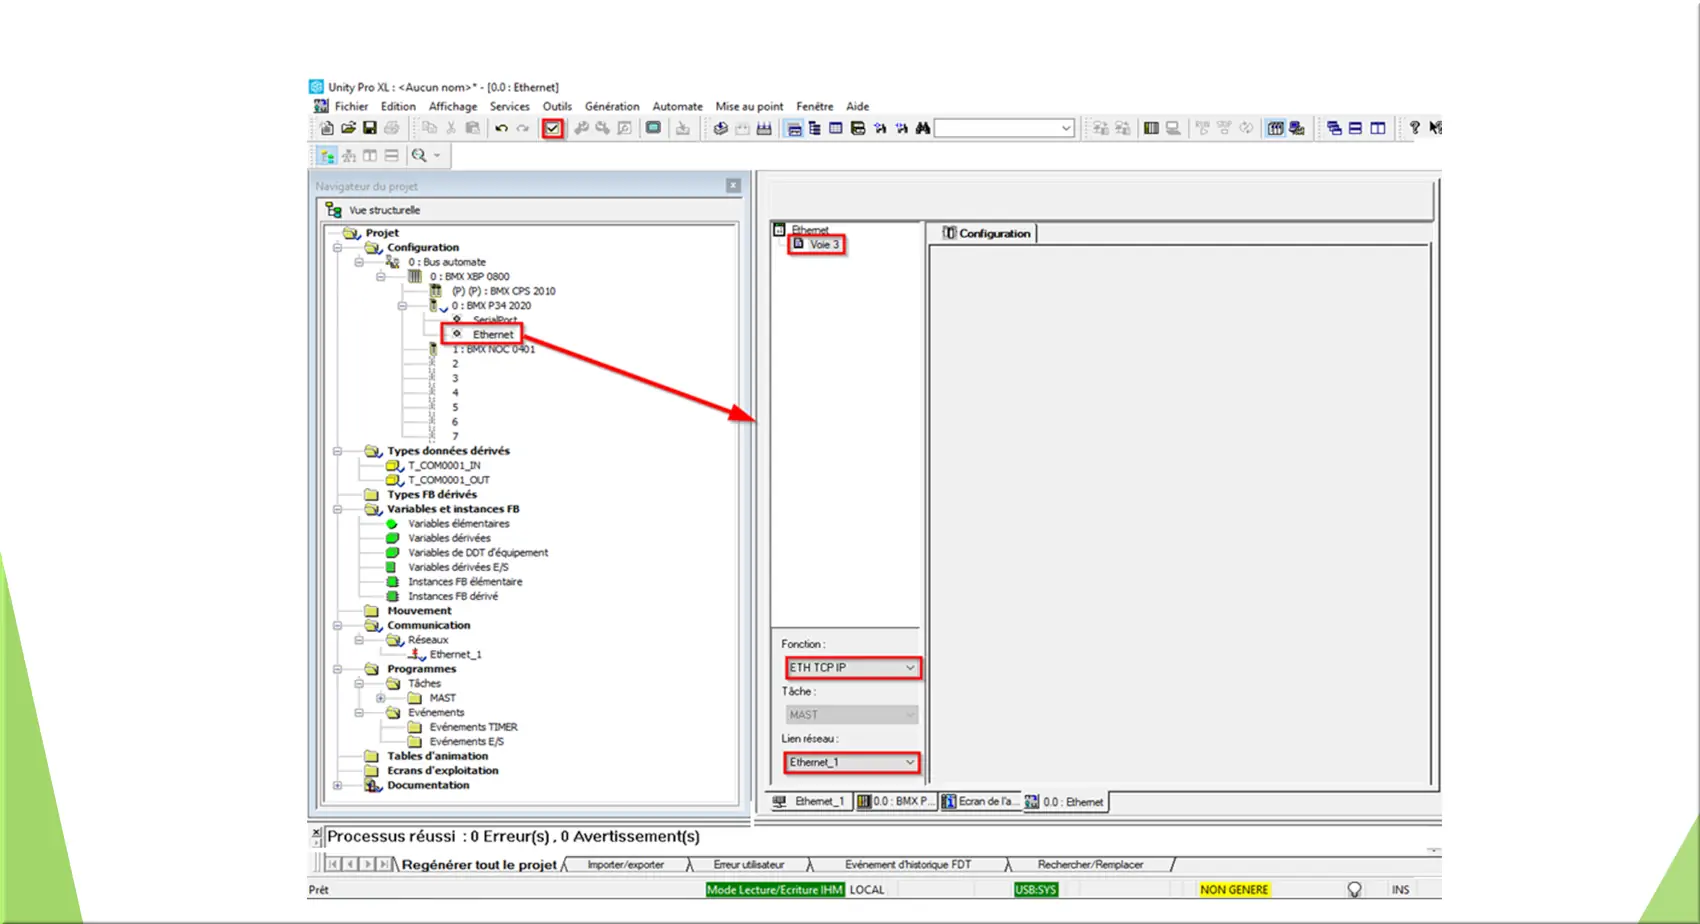Screen dimensions: 1700x924
Task: Click the animation table toolbar icon
Action: [x=835, y=128]
